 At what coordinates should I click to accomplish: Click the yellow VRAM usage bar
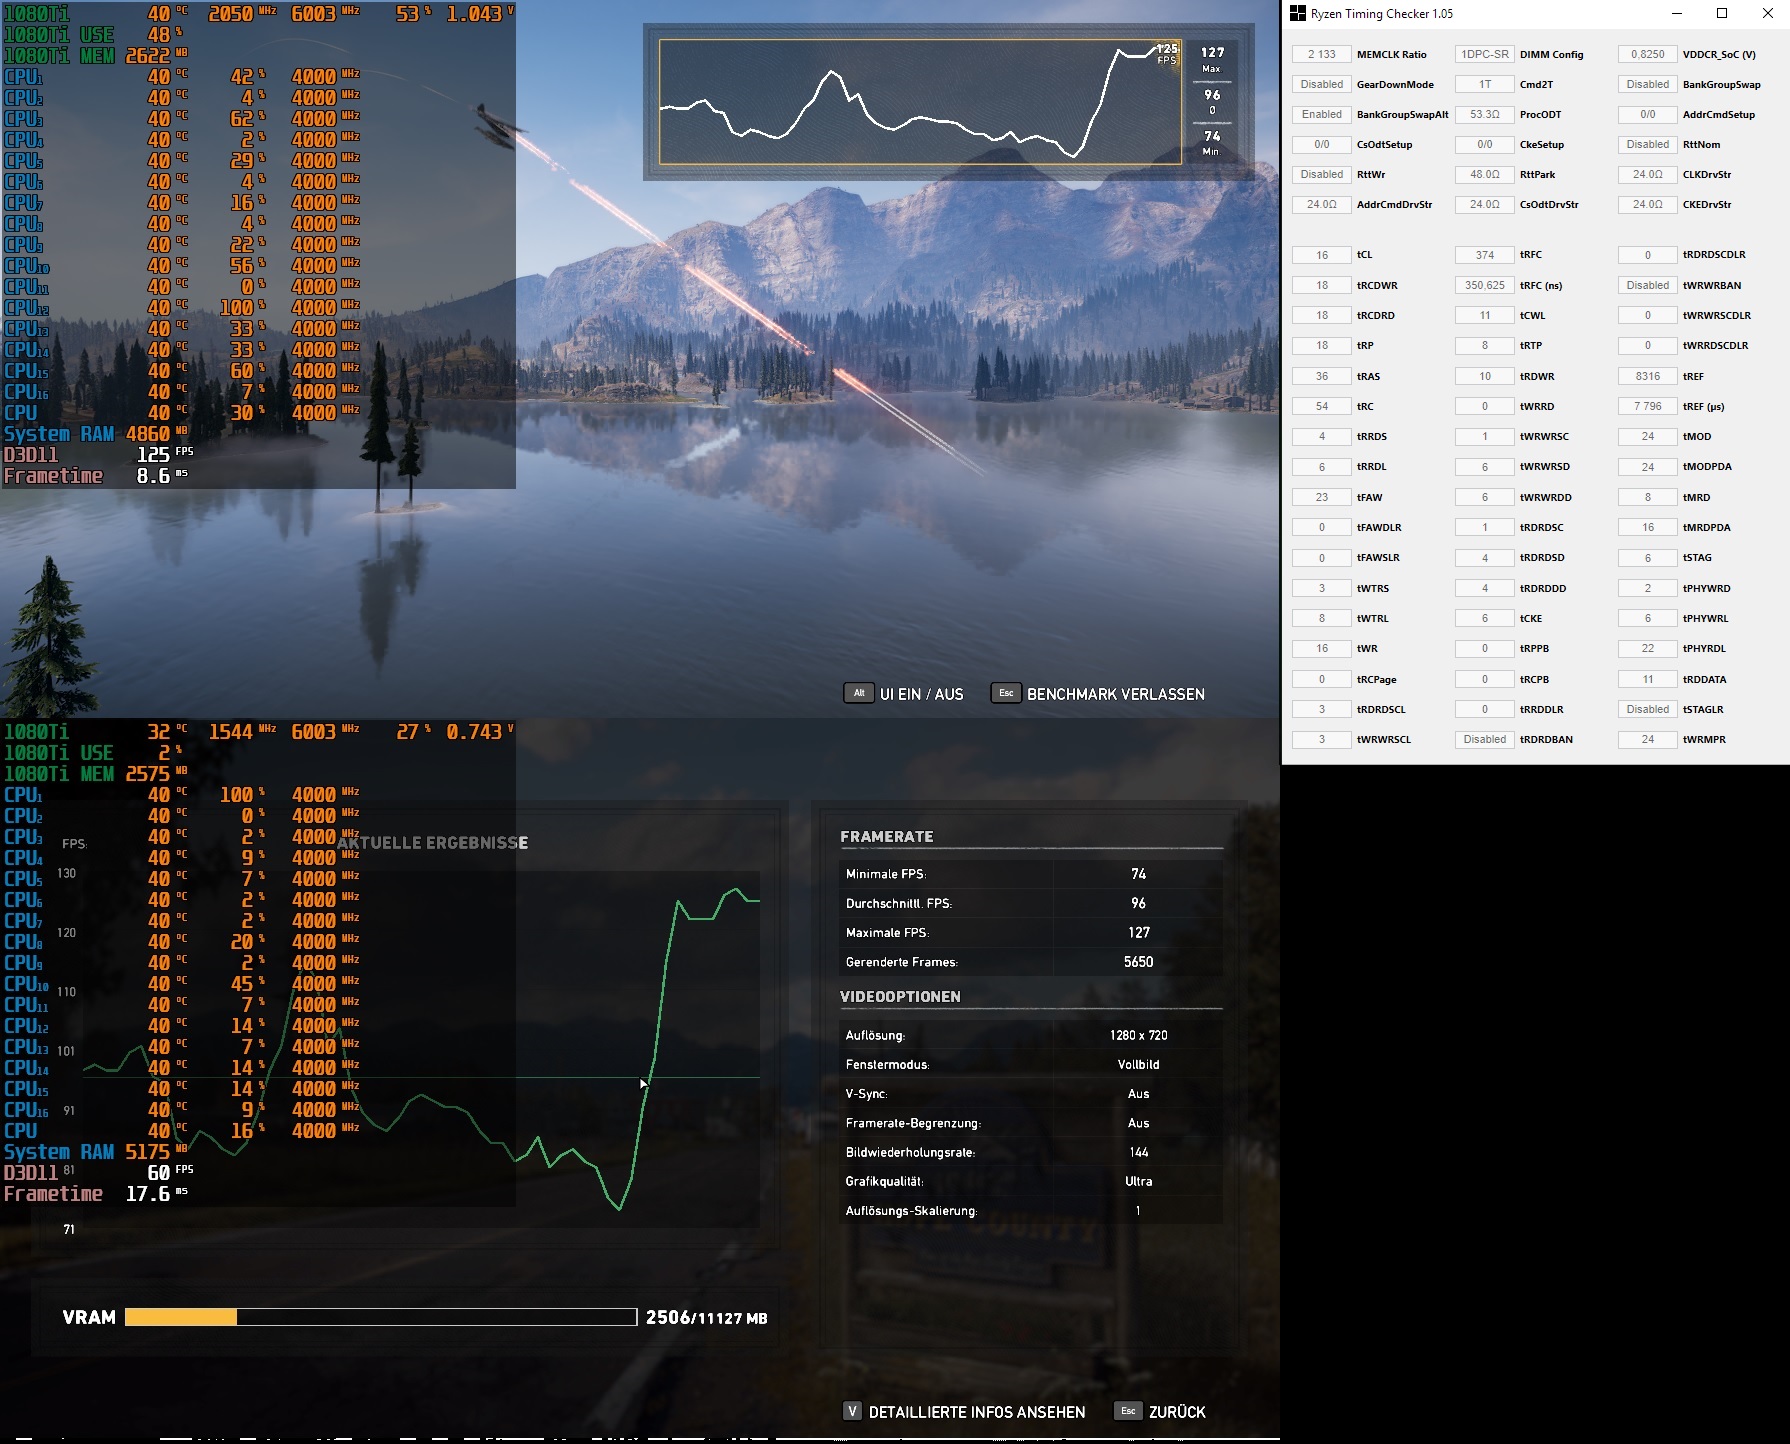tap(181, 1317)
